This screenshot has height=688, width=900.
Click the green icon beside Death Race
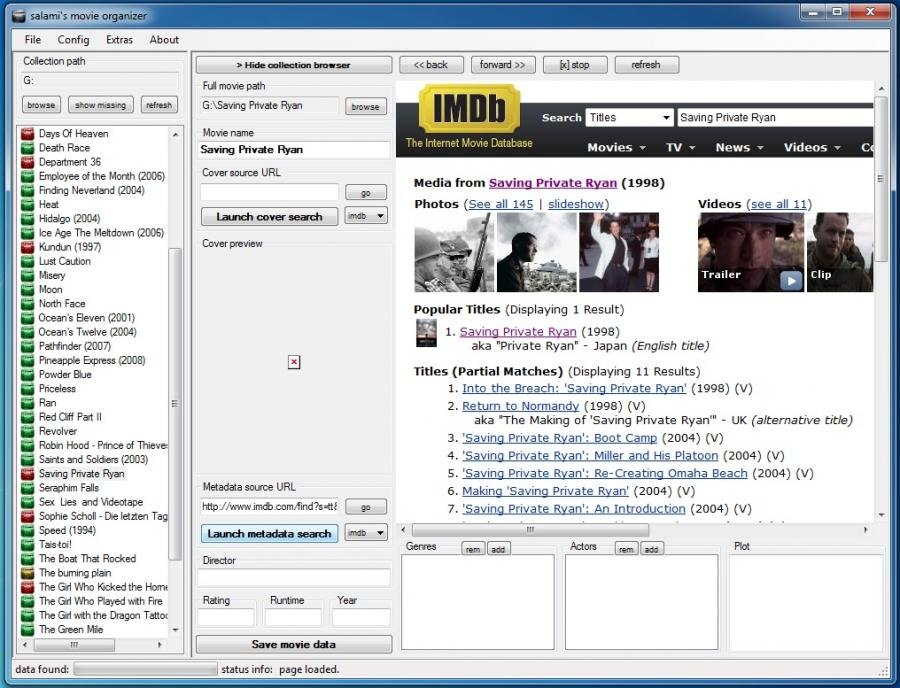tap(28, 148)
